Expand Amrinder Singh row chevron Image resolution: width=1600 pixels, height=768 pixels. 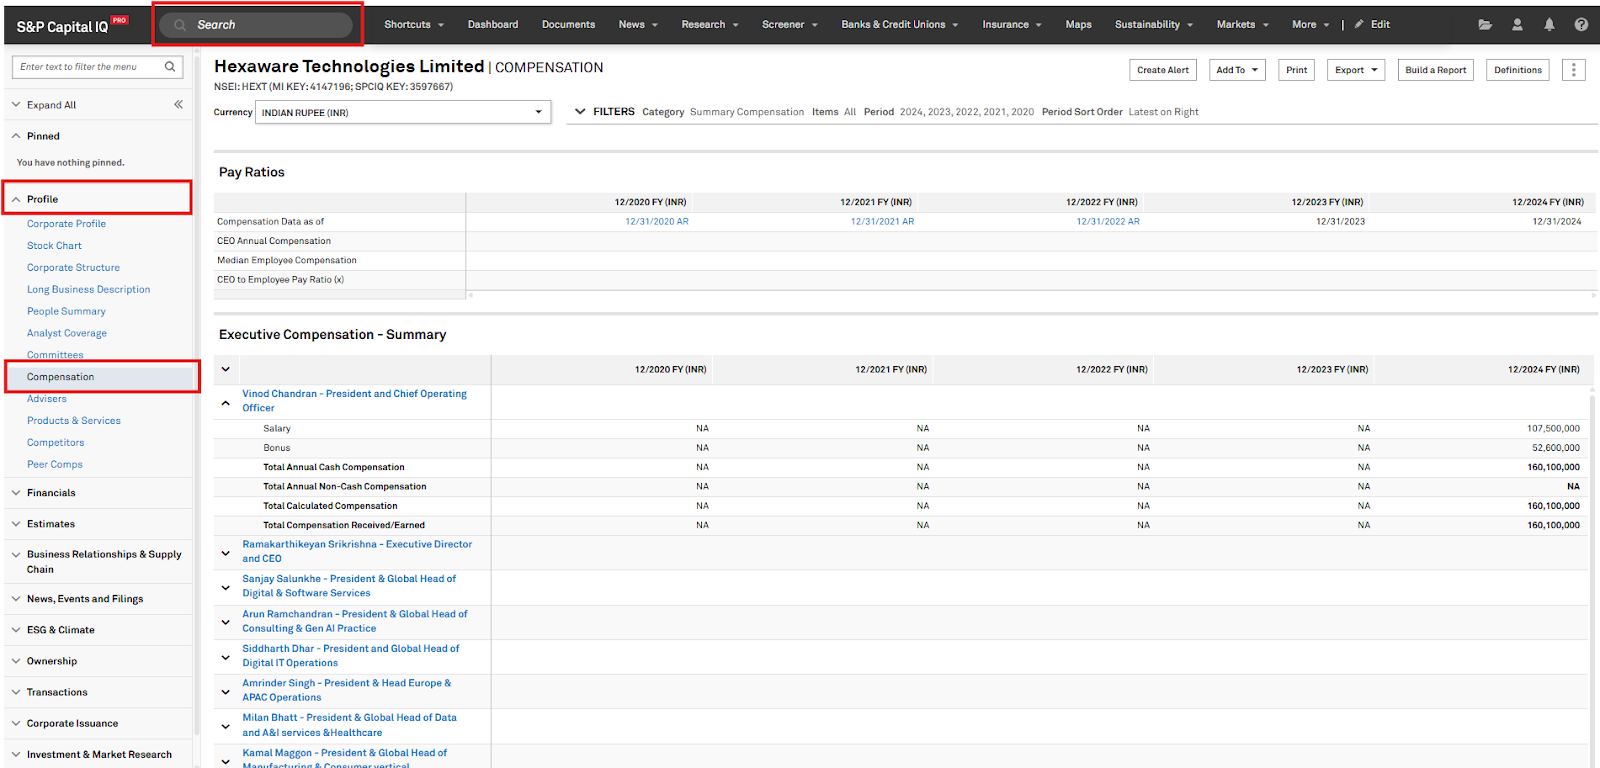225,691
